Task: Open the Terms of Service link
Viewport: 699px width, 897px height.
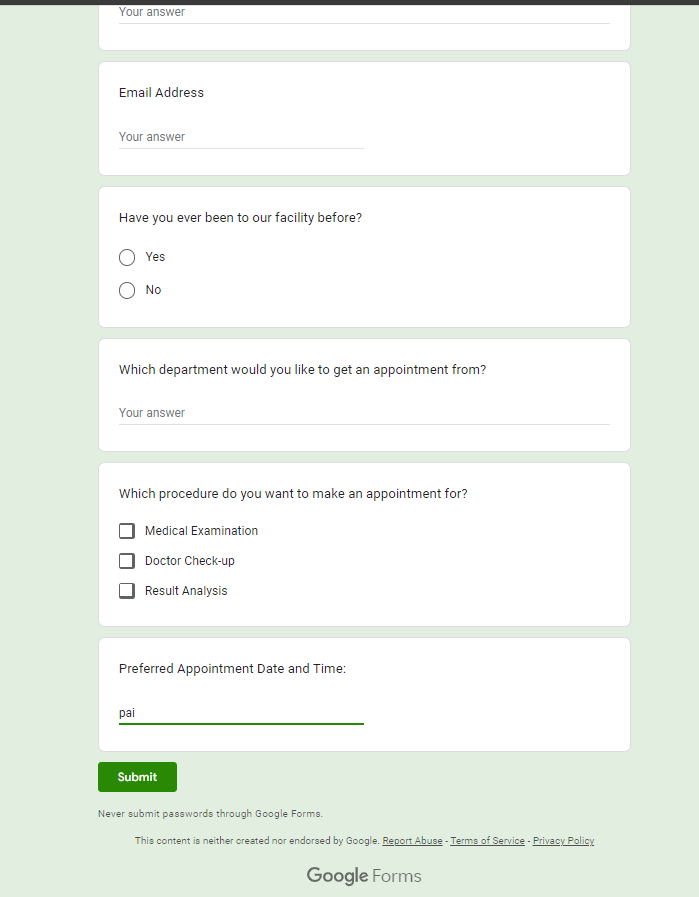Action: [487, 841]
